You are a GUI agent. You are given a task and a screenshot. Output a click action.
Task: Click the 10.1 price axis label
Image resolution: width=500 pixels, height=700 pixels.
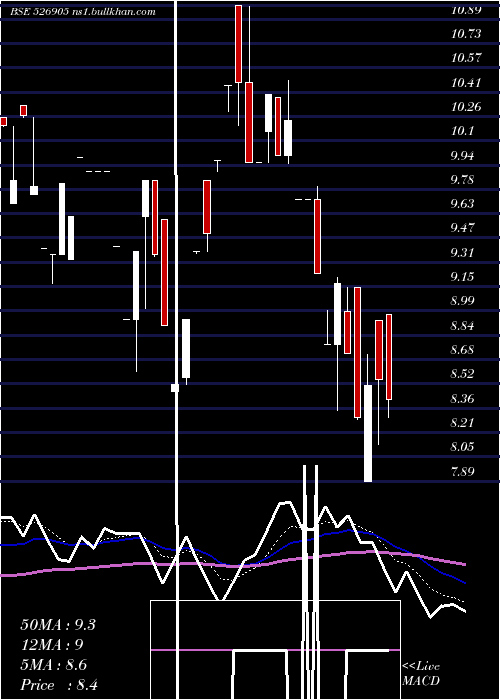[462, 131]
